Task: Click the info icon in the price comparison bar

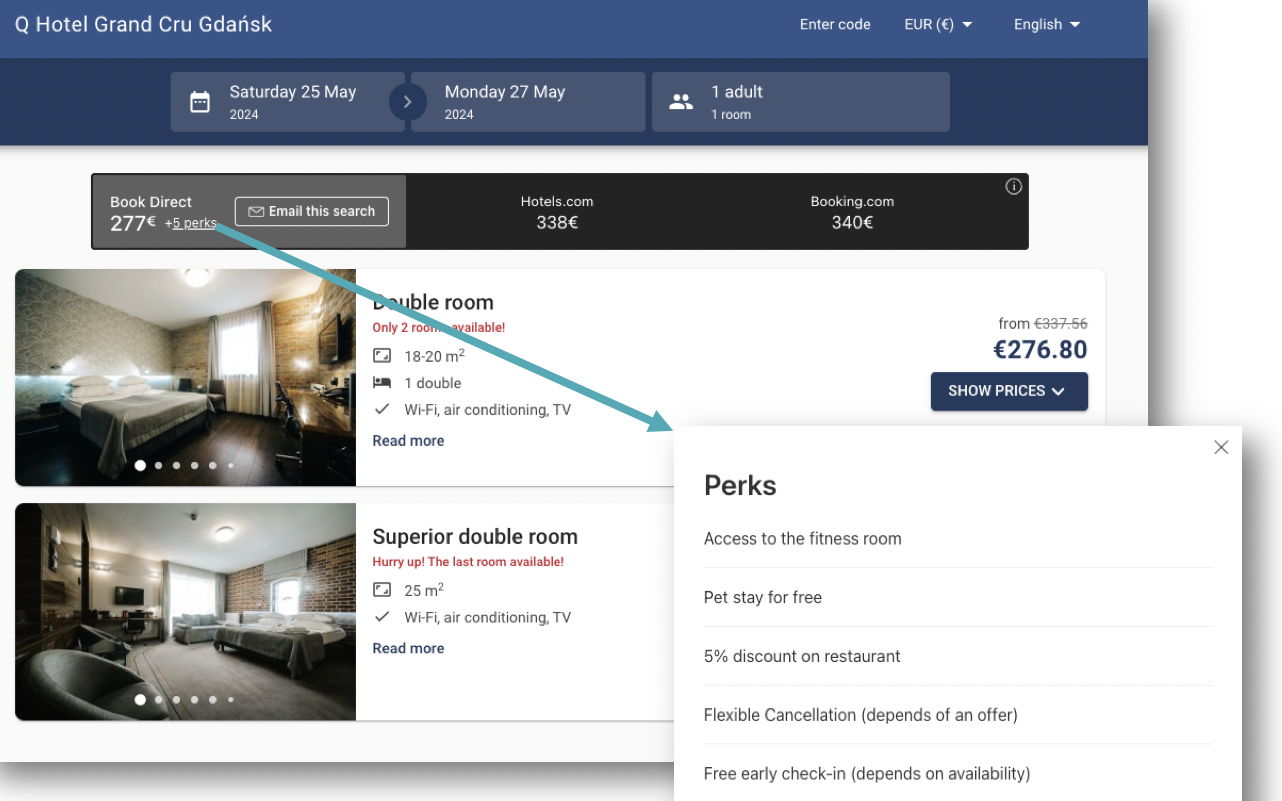Action: 1013,187
